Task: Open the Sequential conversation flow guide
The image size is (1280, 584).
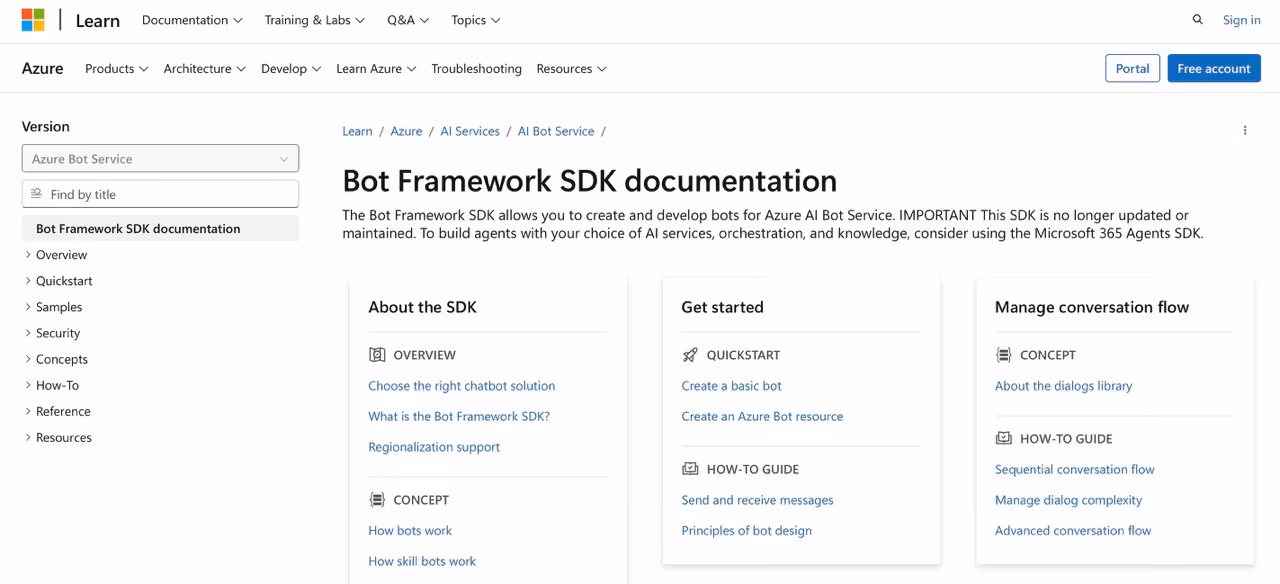Action: click(x=1074, y=469)
